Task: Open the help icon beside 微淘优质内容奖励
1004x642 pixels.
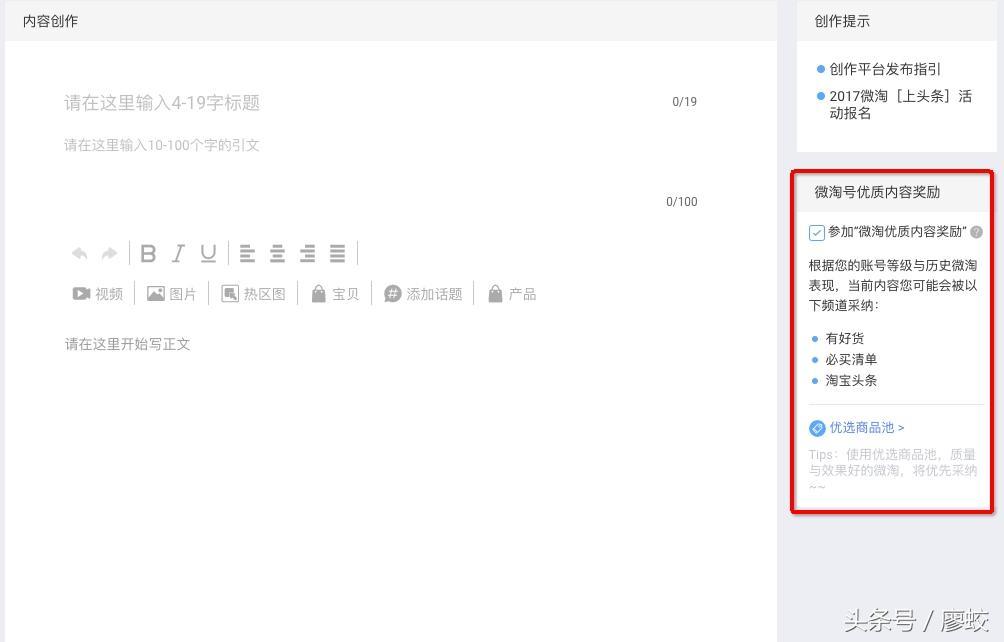Action: pos(976,232)
